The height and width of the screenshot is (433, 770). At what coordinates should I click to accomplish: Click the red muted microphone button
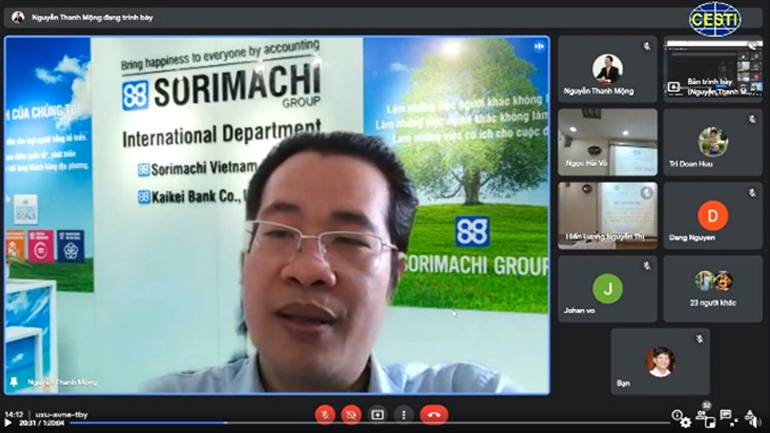point(325,415)
